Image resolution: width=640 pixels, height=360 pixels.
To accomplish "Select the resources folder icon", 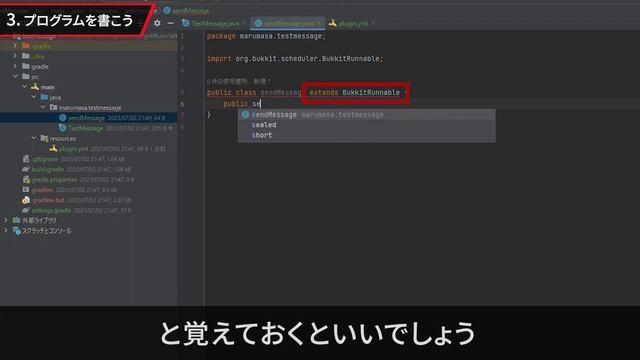I will click(44, 138).
